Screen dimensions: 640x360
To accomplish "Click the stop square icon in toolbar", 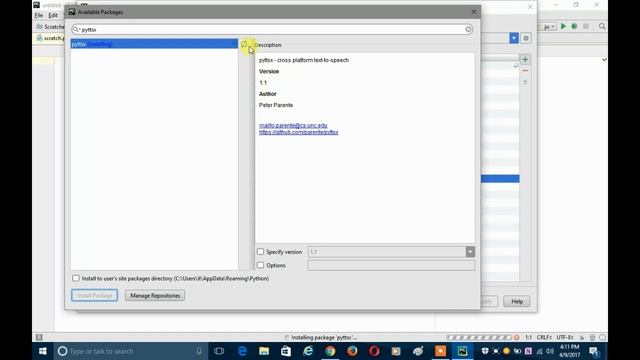I will (x=586, y=26).
